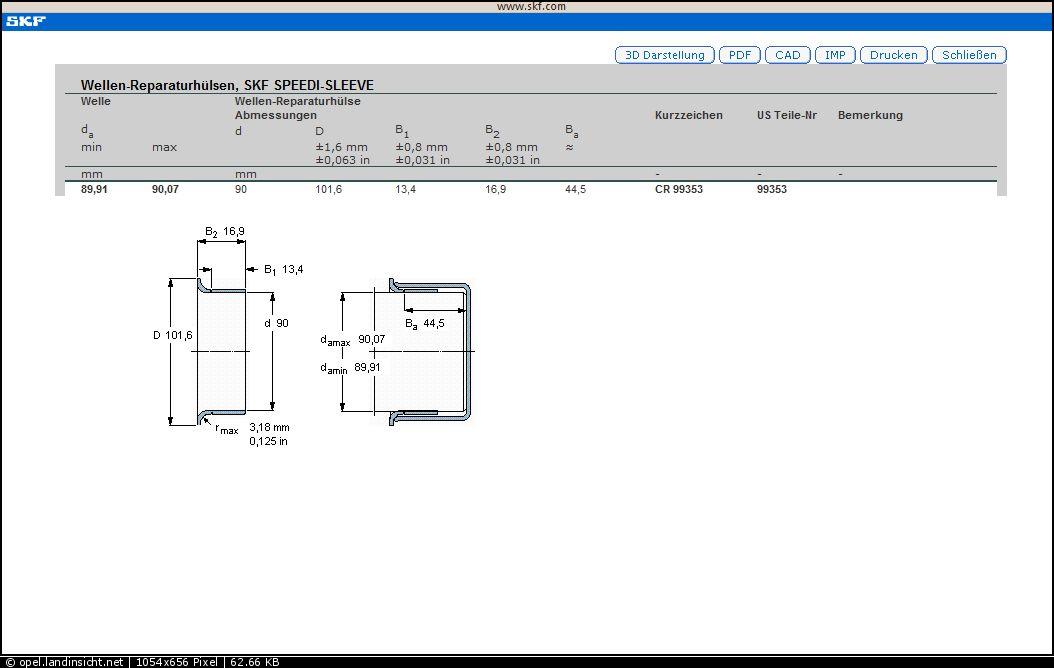
Task: Select the 16,9 B2 table value
Action: (495, 190)
